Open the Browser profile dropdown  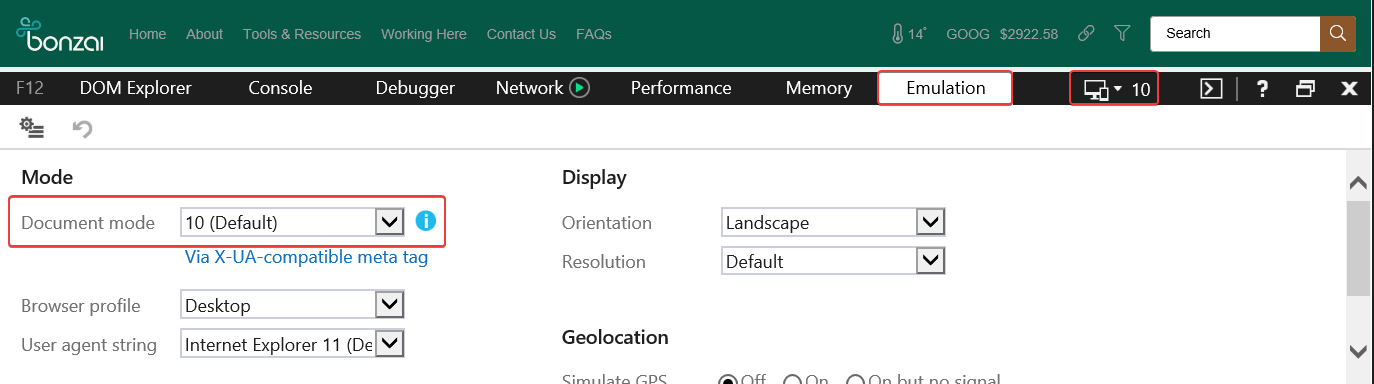292,305
